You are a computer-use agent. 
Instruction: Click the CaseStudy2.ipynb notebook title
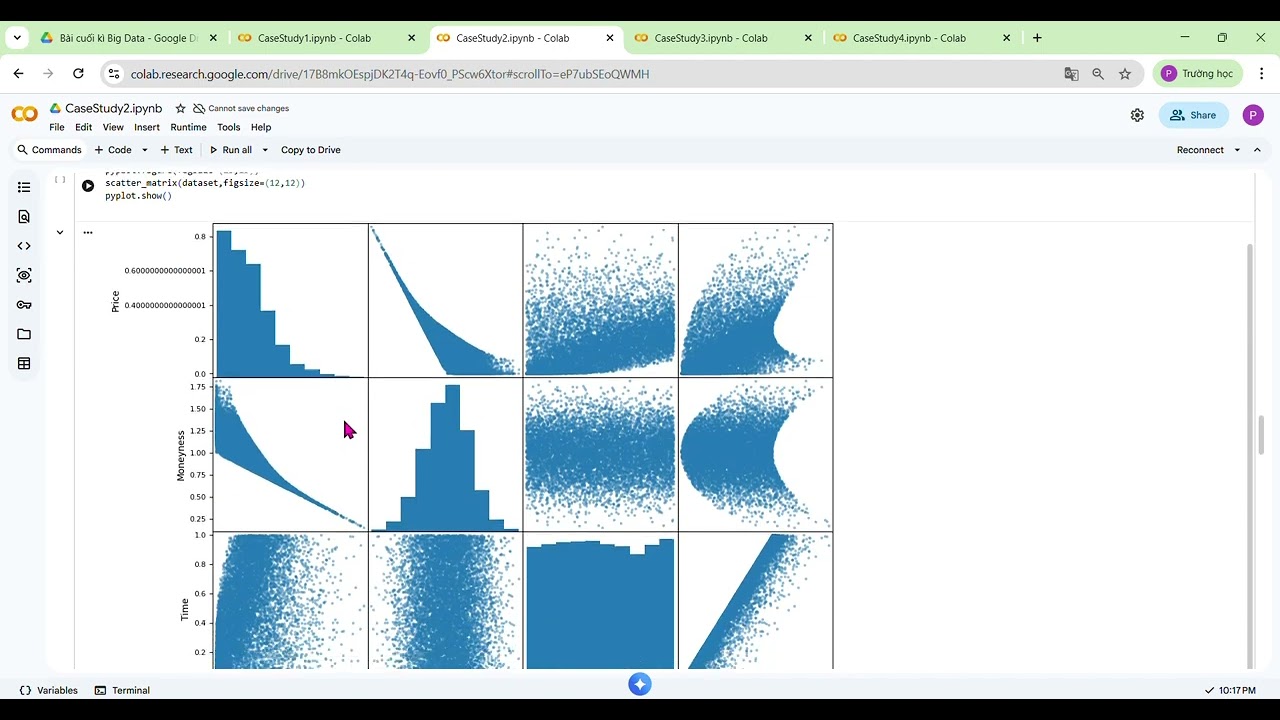pos(113,108)
